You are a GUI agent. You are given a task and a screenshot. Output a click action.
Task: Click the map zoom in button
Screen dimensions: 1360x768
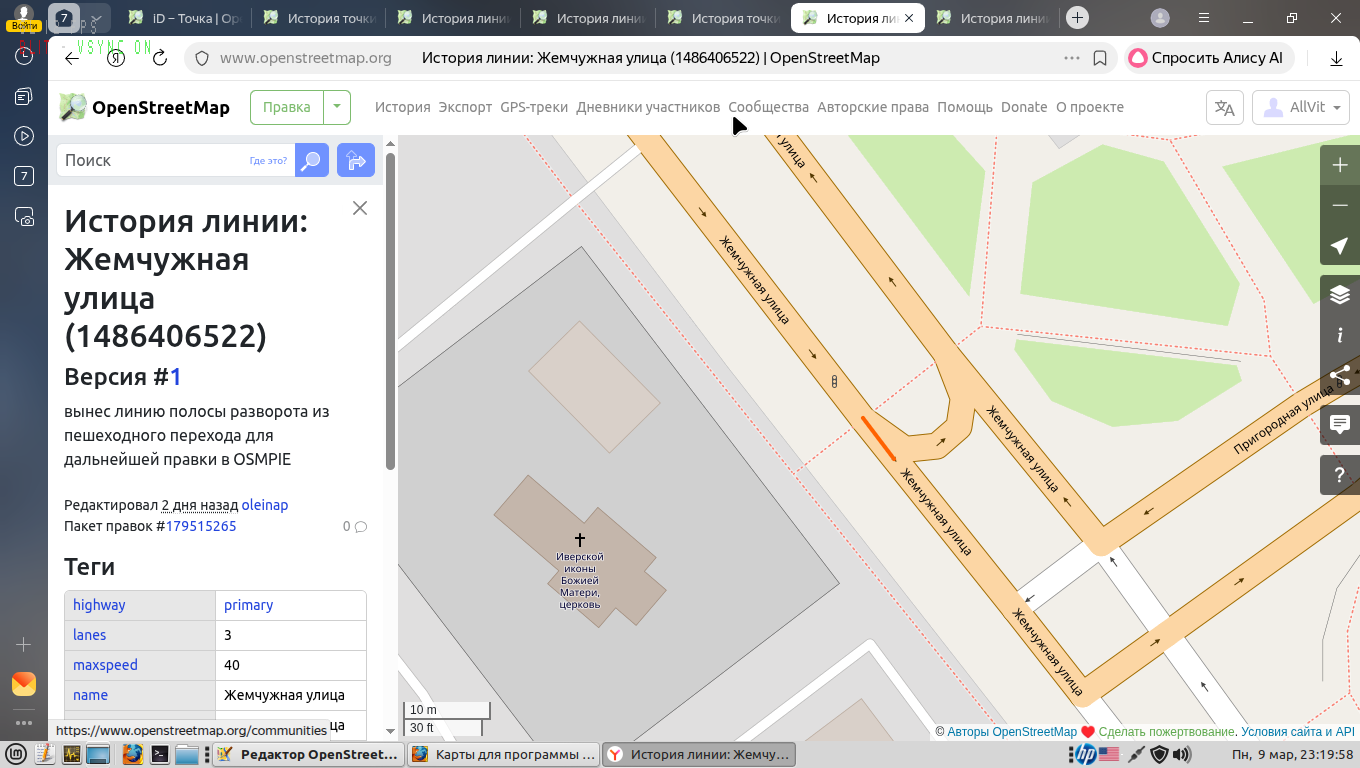[x=1340, y=165]
